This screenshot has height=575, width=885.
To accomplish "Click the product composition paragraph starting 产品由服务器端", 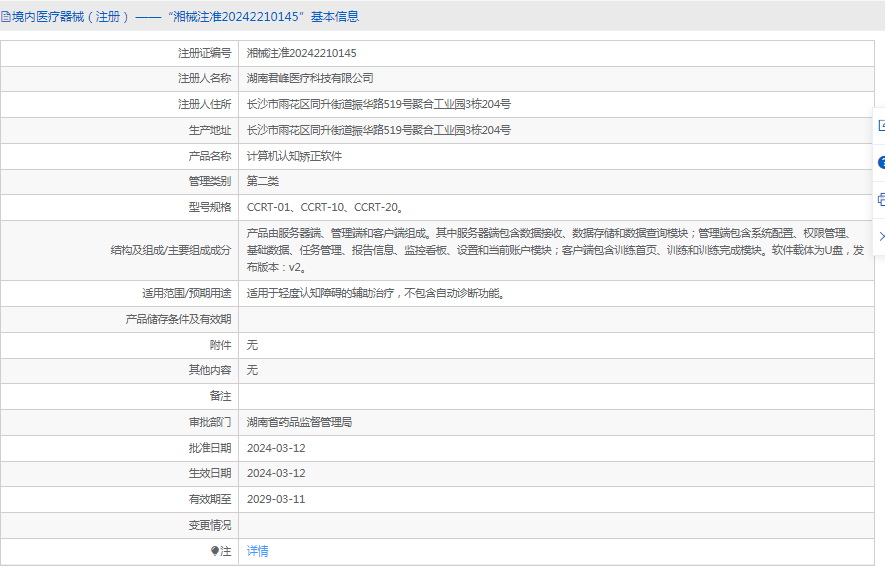I will pos(555,250).
